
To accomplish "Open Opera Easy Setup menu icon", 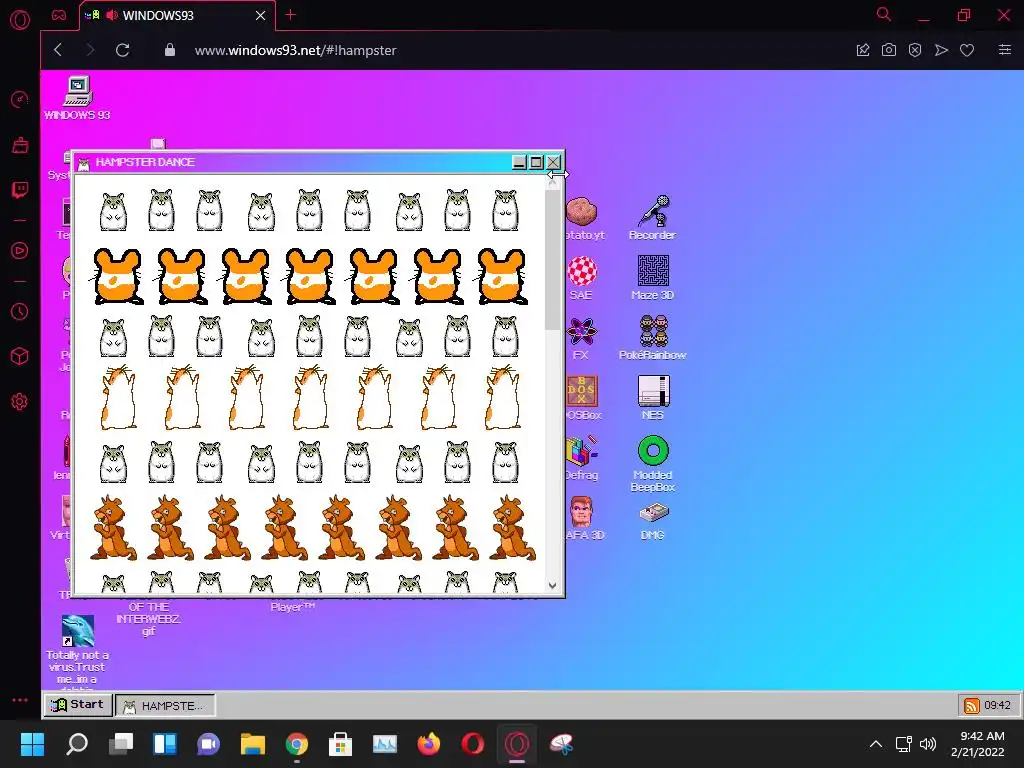I will 1005,50.
